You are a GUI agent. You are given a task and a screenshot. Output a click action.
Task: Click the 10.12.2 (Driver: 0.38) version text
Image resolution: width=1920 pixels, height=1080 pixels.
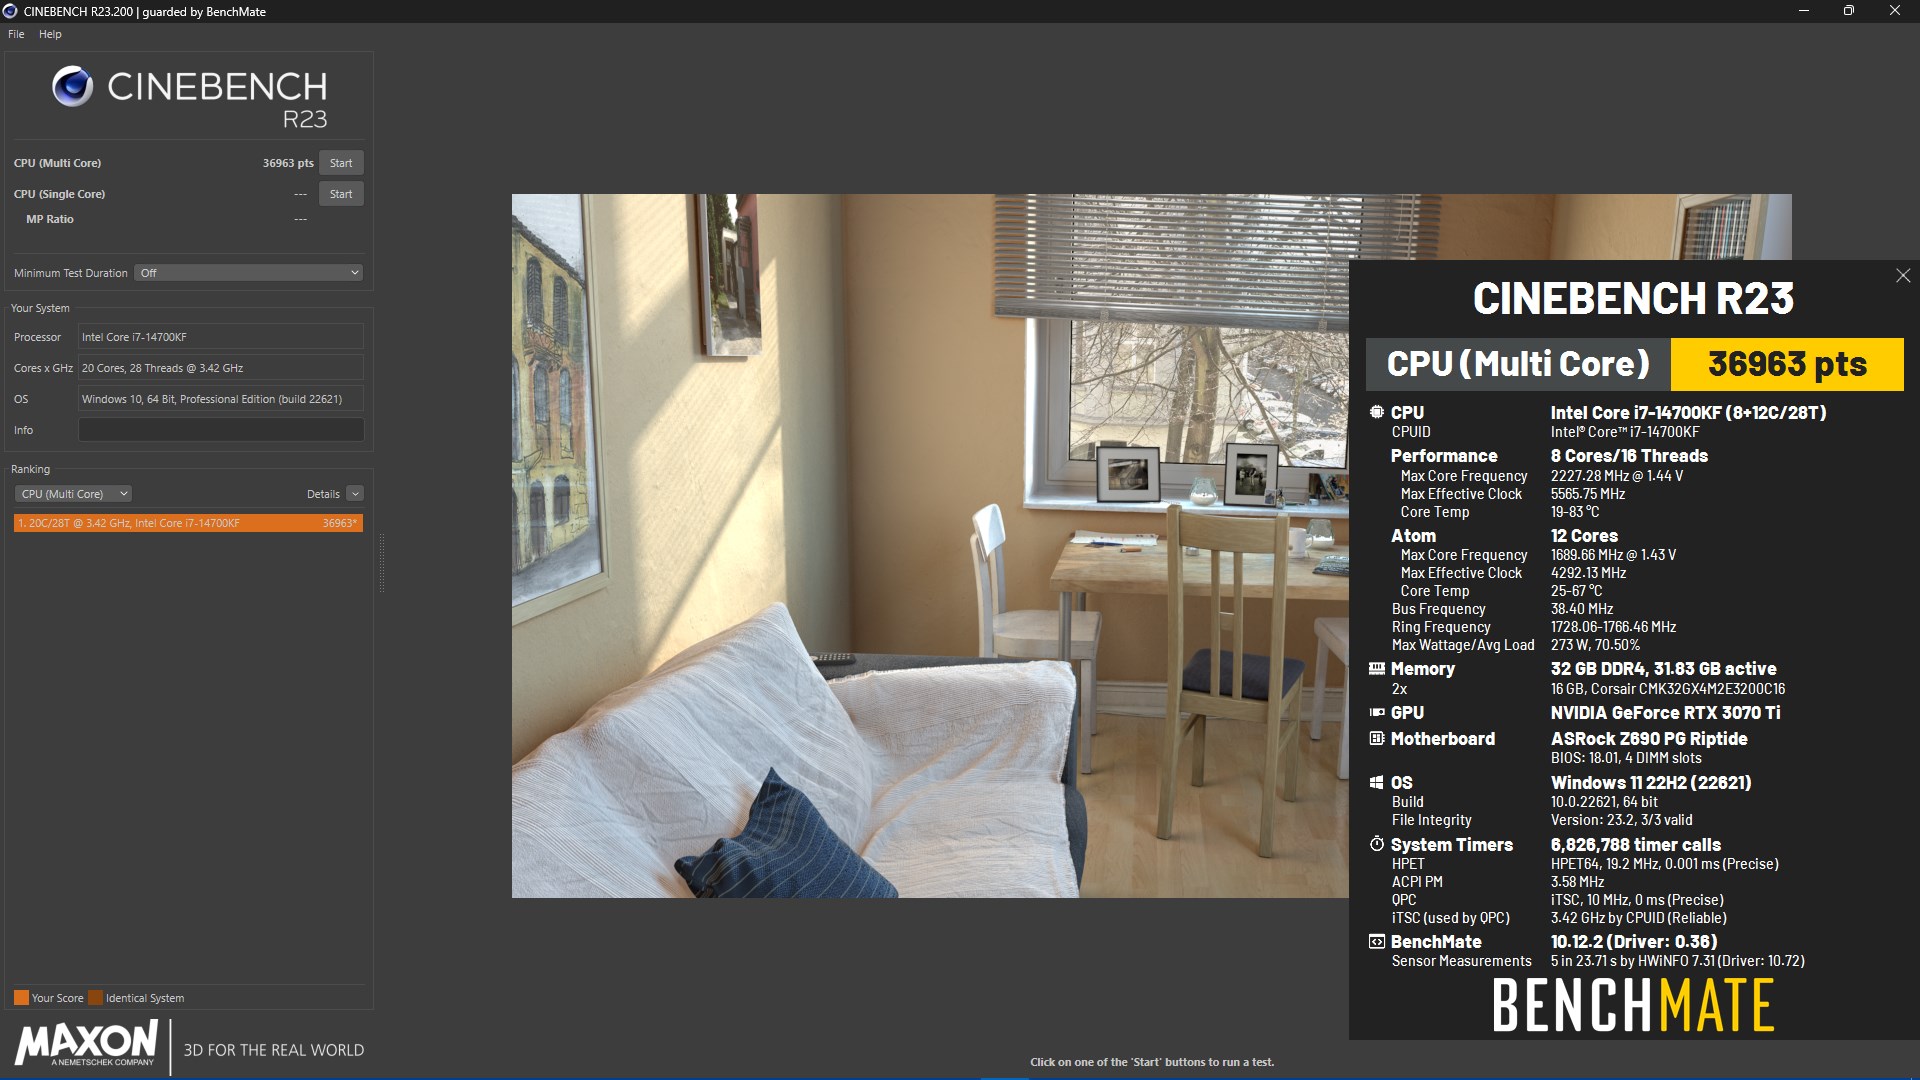pos(1634,942)
